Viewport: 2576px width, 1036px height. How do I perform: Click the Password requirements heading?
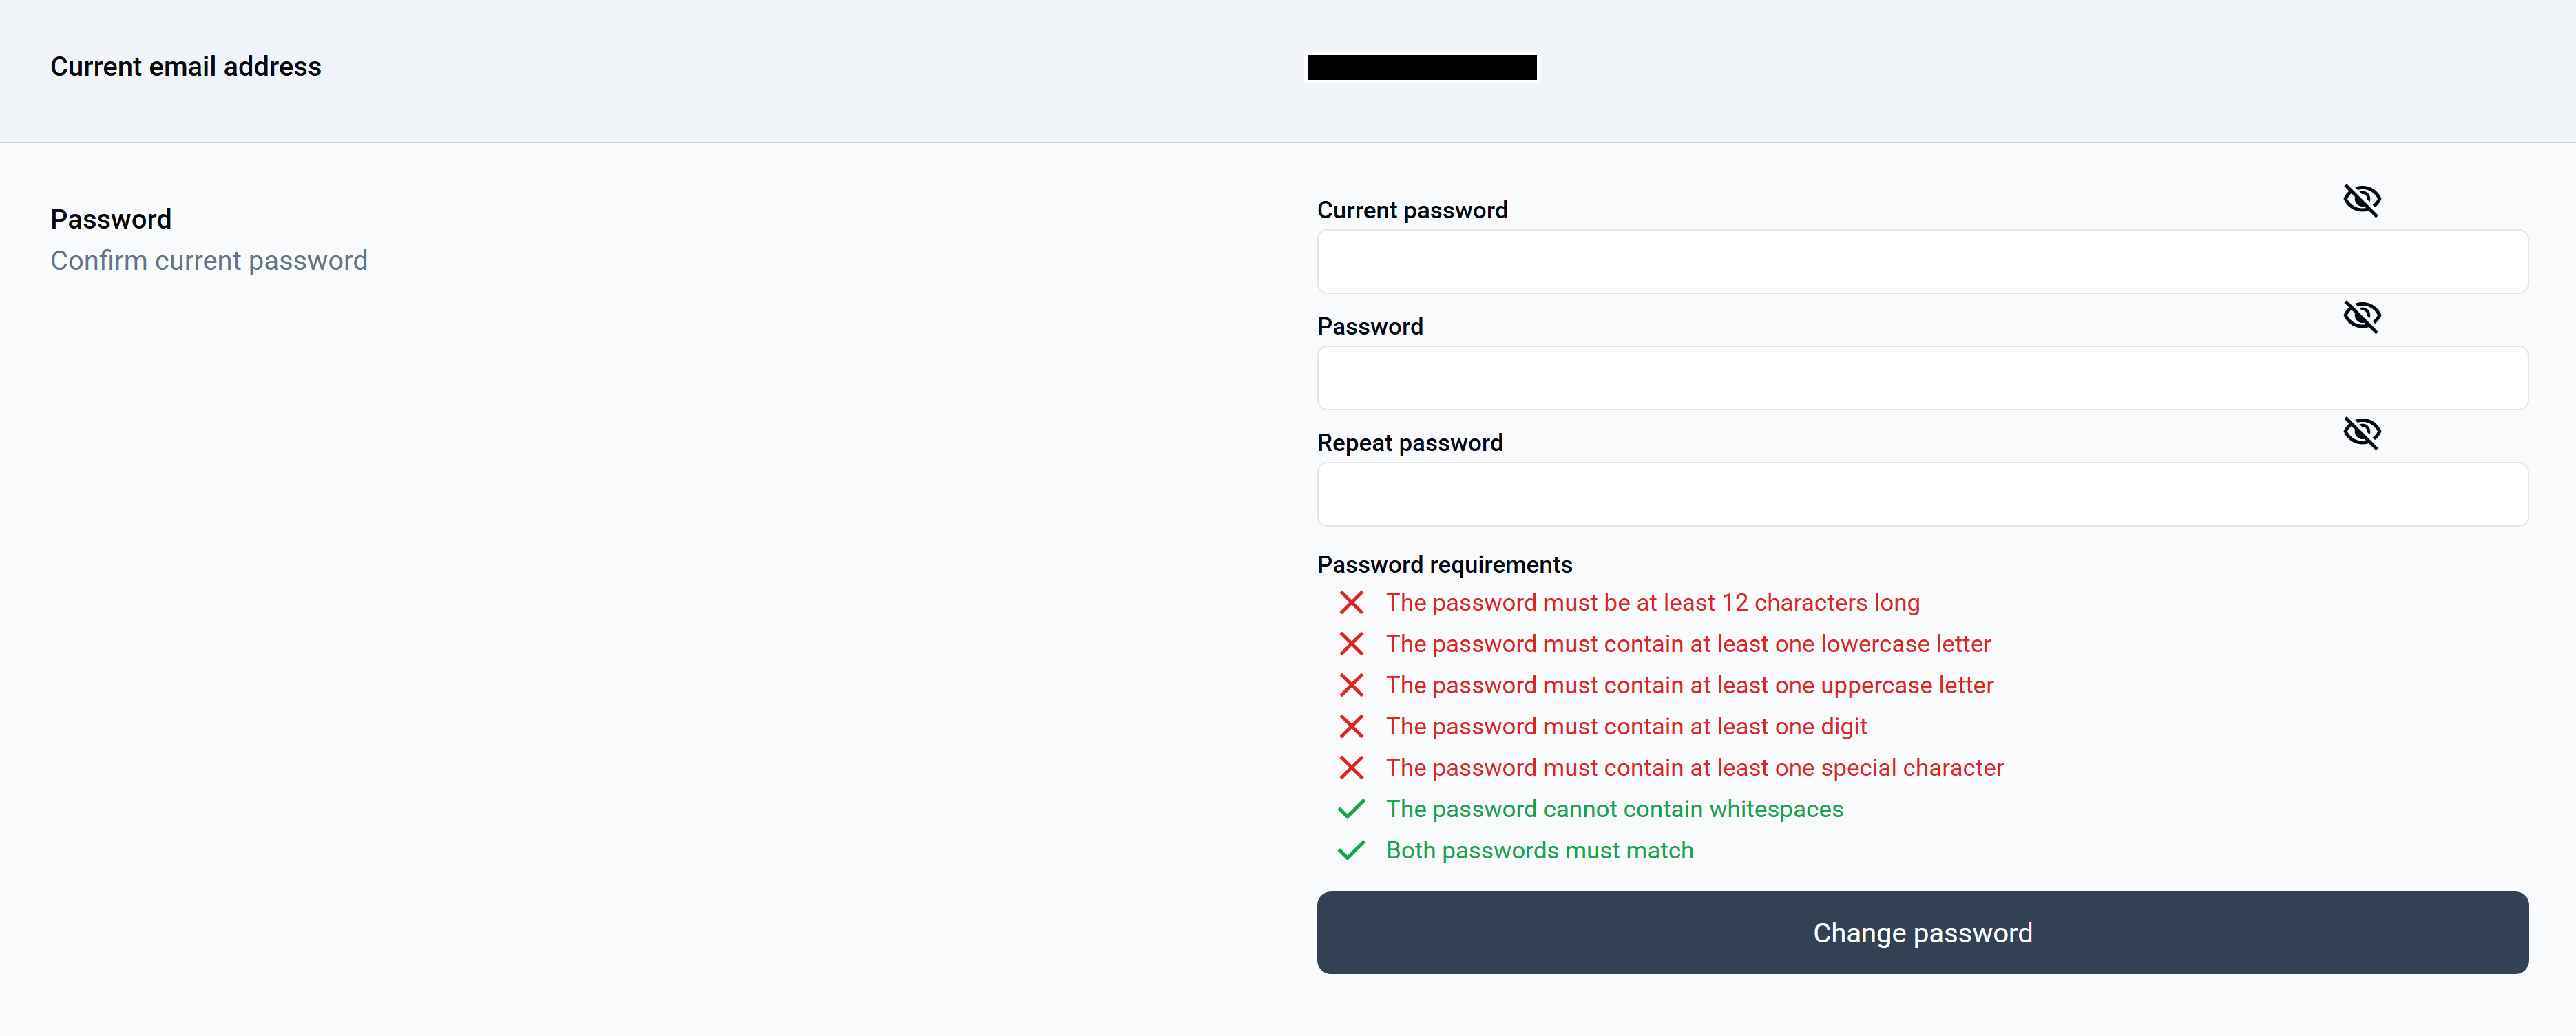coord(1444,565)
